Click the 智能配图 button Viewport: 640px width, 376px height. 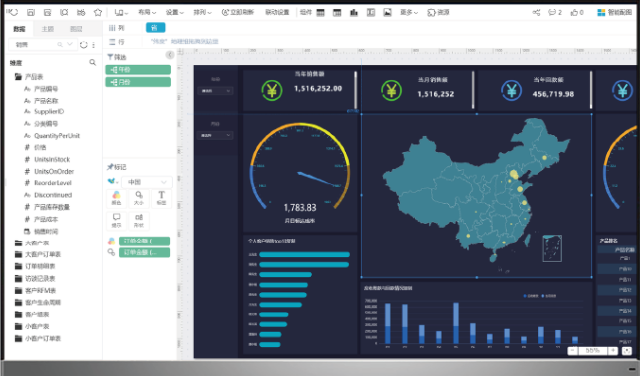click(615, 13)
